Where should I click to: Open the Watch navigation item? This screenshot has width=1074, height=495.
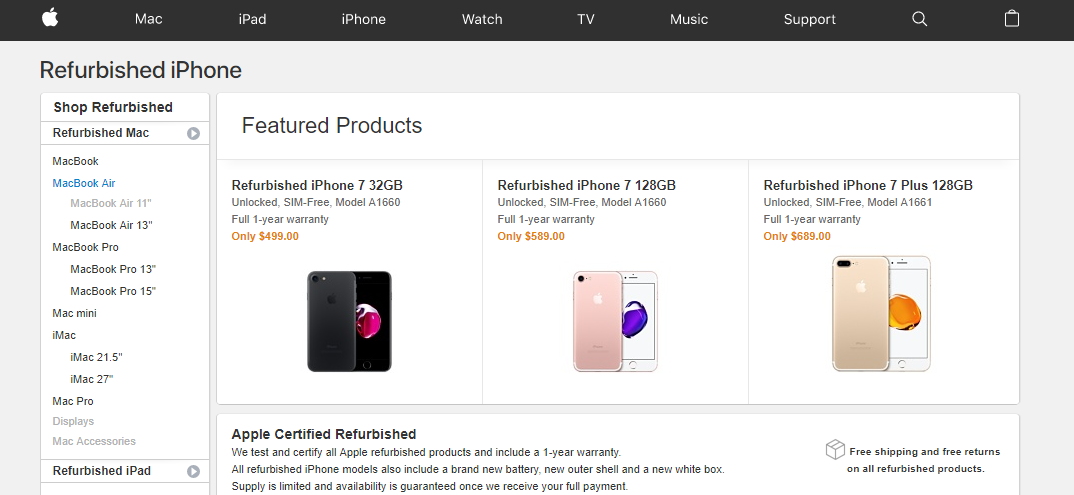pos(482,19)
